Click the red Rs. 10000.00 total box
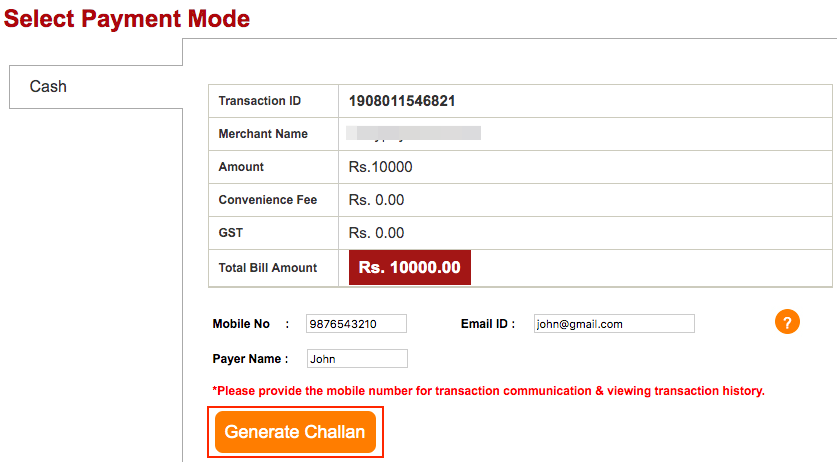Image resolution: width=837 pixels, height=462 pixels. (x=410, y=268)
